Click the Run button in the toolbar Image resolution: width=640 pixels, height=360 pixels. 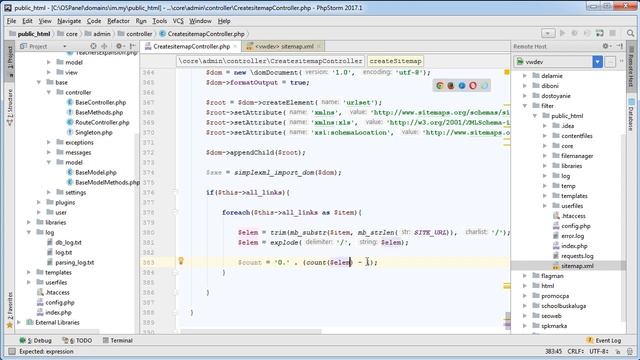tap(562, 33)
